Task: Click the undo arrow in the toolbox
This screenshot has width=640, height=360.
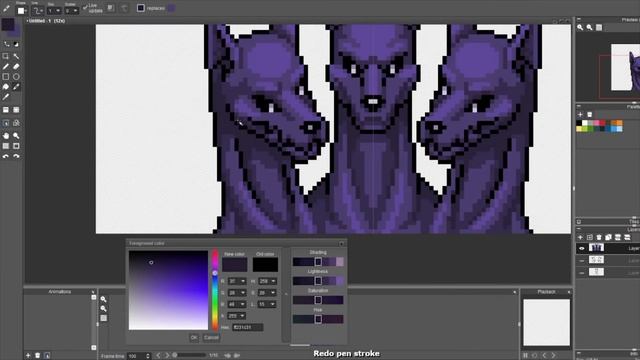Action: coord(6,156)
